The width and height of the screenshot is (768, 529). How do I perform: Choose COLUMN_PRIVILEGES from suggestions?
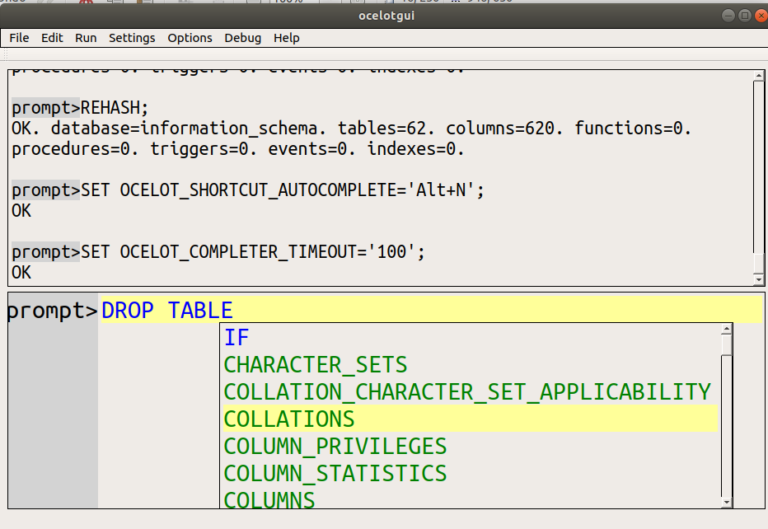click(x=470, y=446)
